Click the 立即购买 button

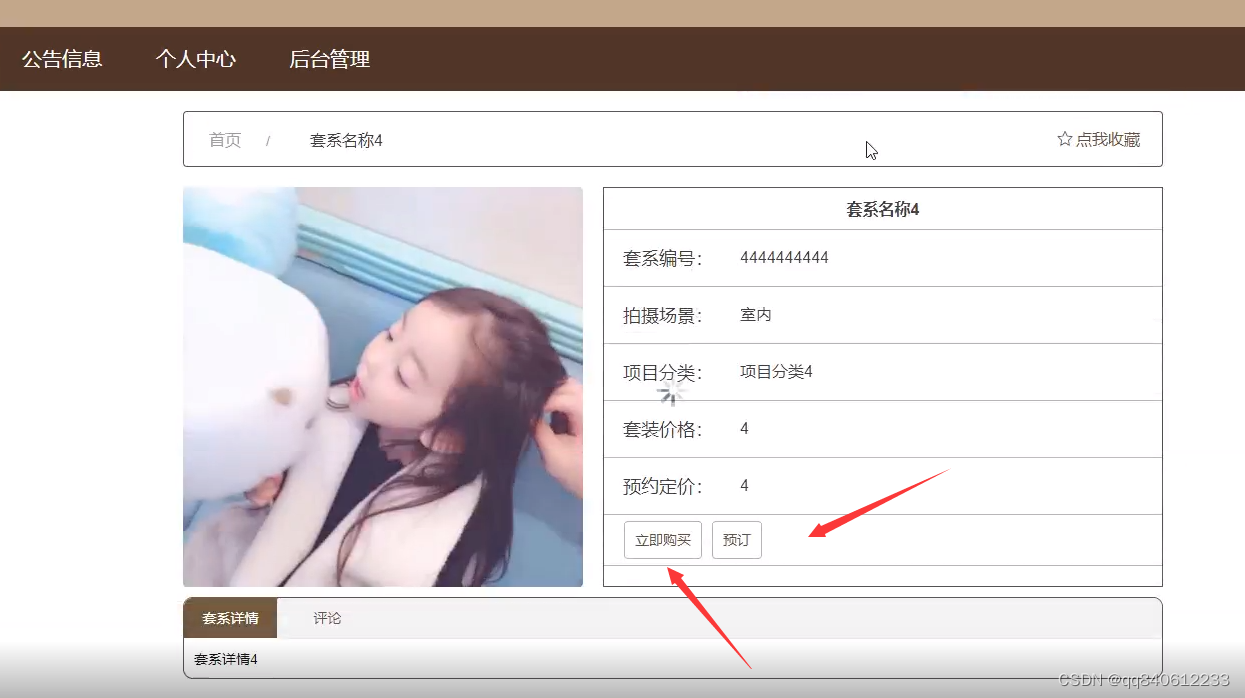(x=663, y=540)
